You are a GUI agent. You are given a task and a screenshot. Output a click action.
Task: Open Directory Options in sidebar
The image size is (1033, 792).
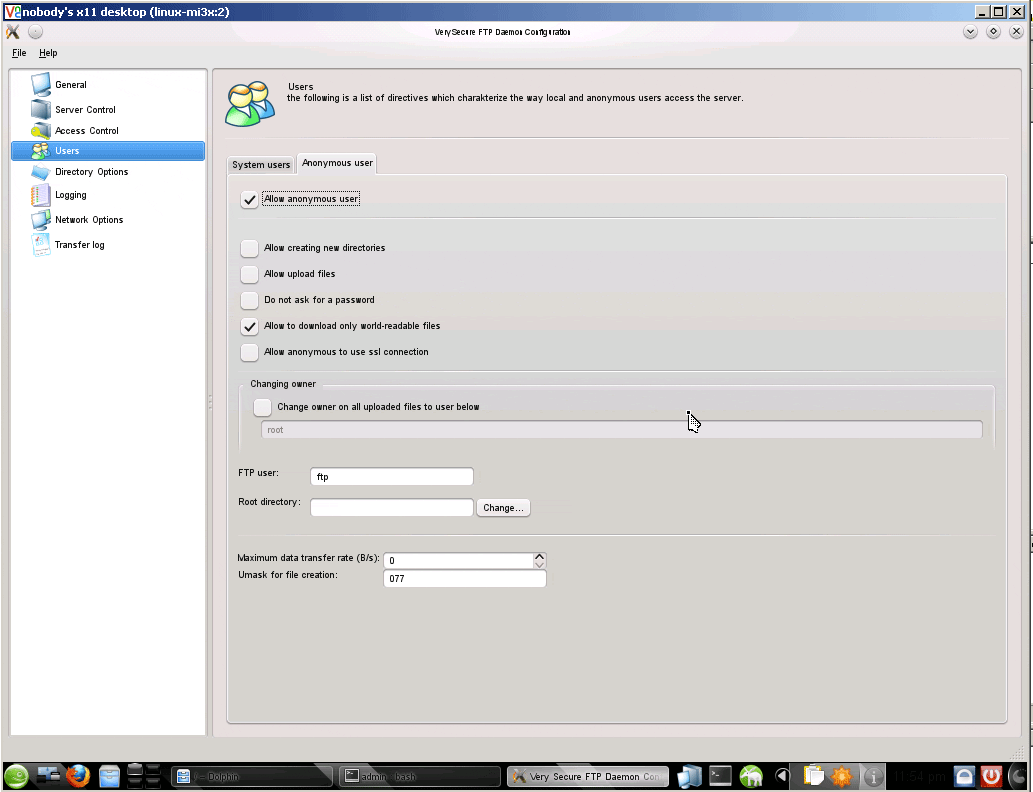coord(92,172)
